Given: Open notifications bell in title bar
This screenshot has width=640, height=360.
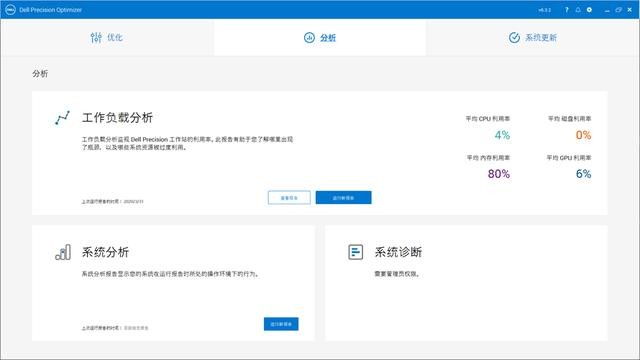Looking at the screenshot, I should (578, 10).
